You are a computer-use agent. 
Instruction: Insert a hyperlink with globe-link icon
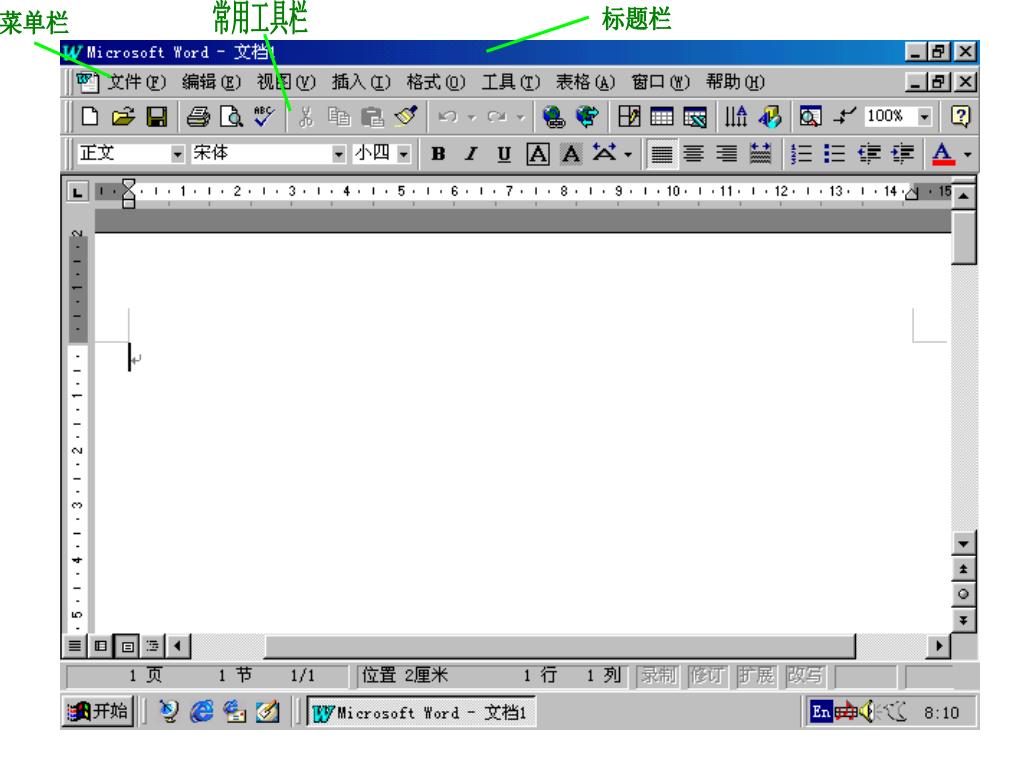pyautogui.click(x=554, y=117)
